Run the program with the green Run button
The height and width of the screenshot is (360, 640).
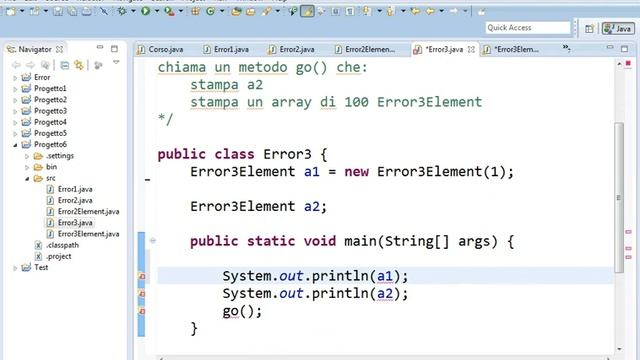click(145, 11)
